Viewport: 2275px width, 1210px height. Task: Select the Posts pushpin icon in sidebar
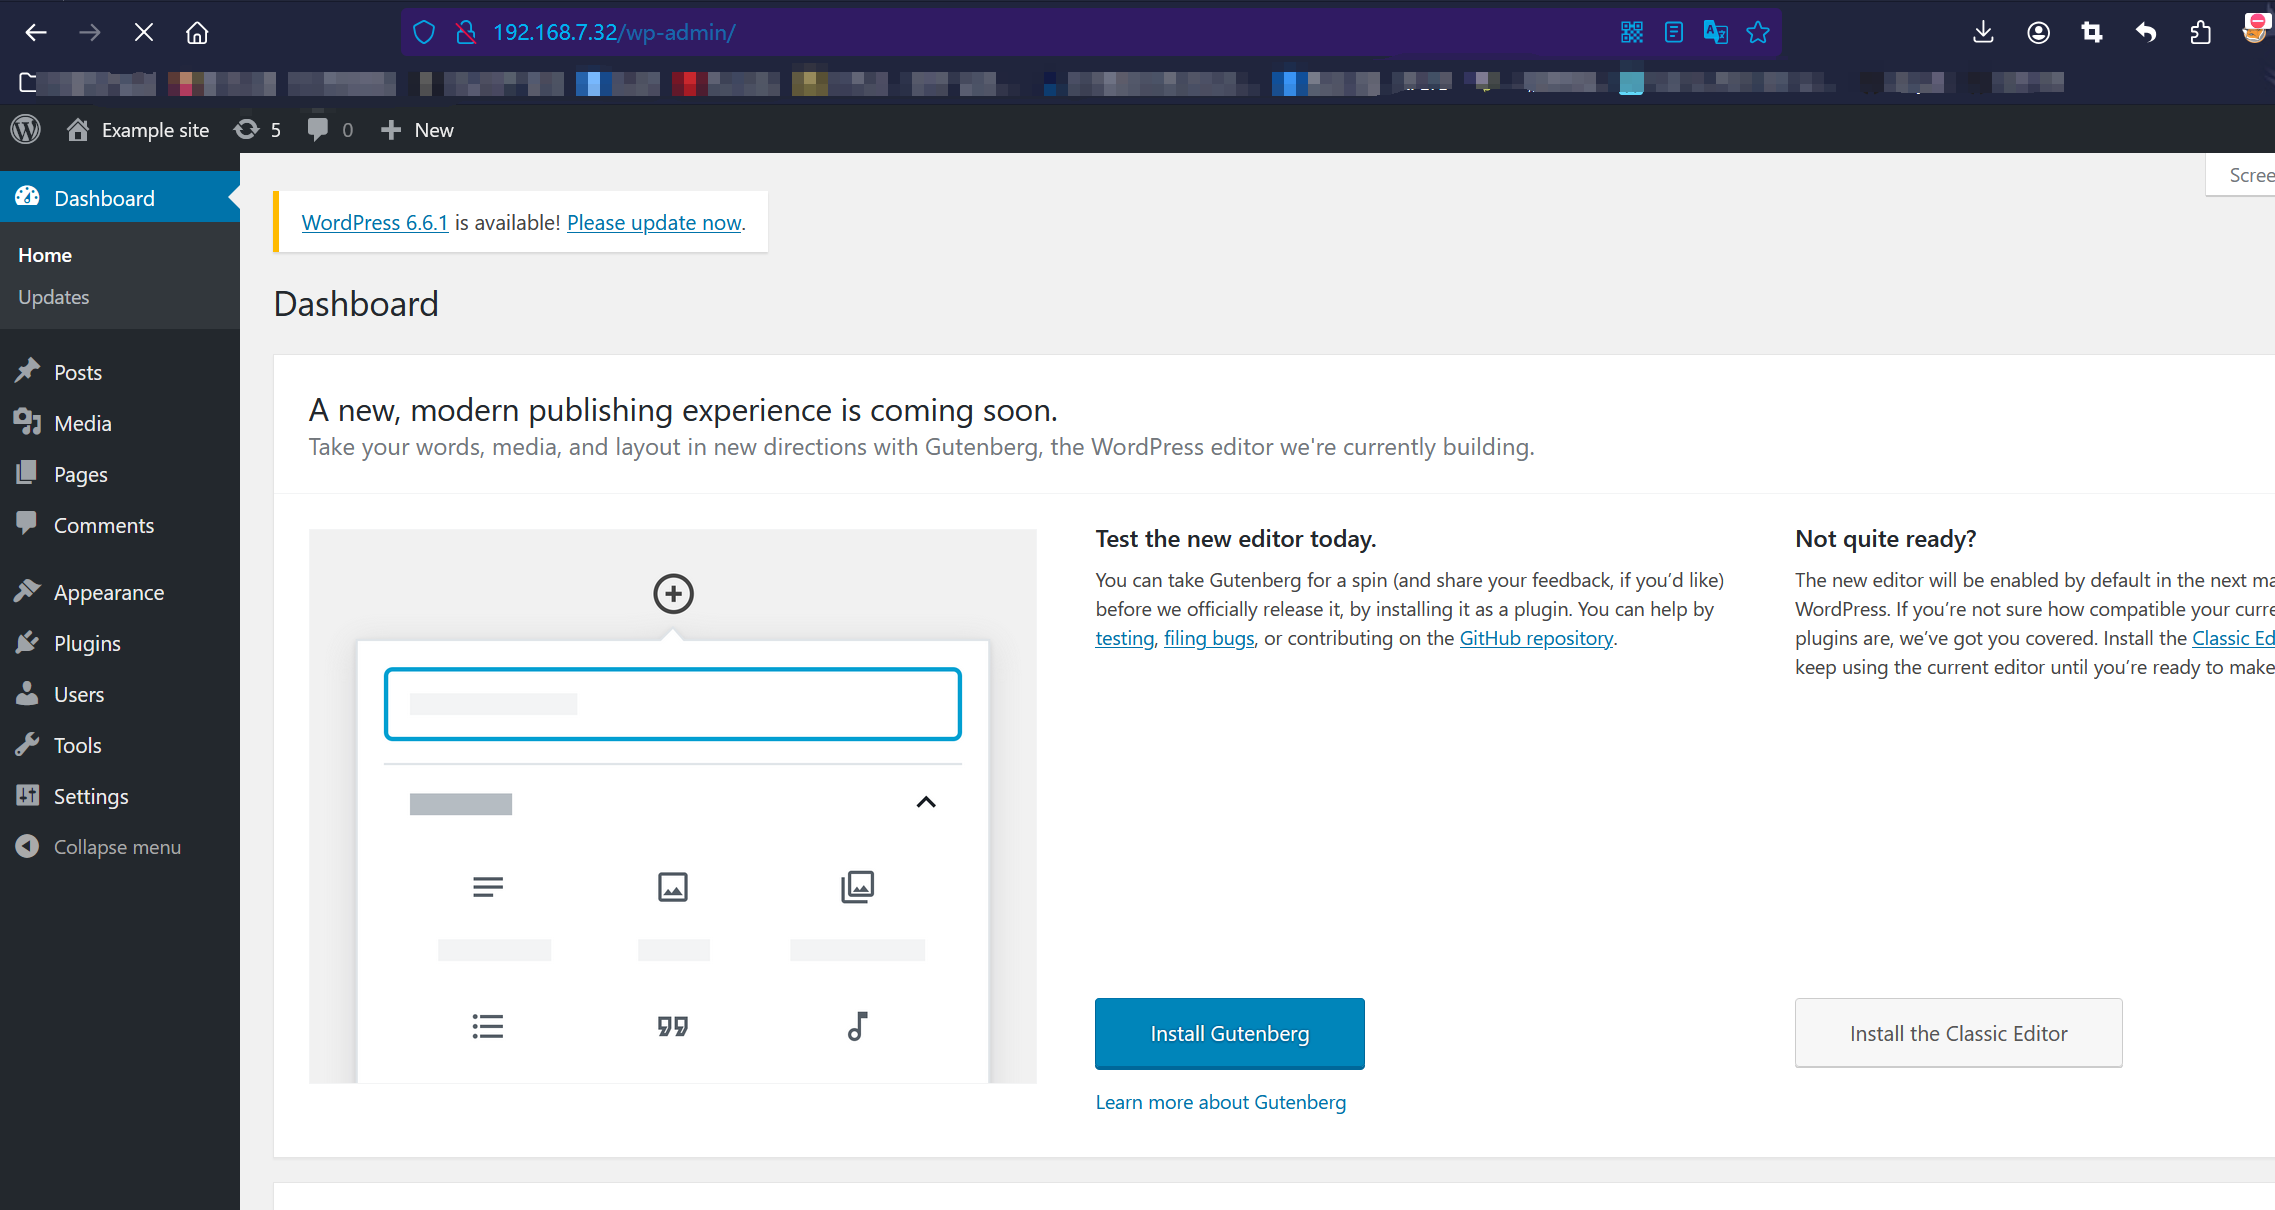[28, 371]
